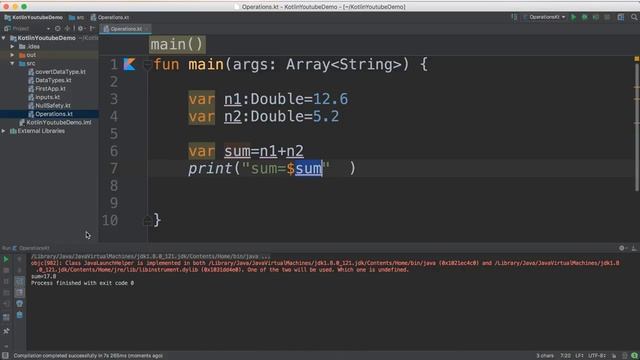Collapse the main function fold marker on line 1
Viewport: 640px width, 360px height.
(x=147, y=64)
